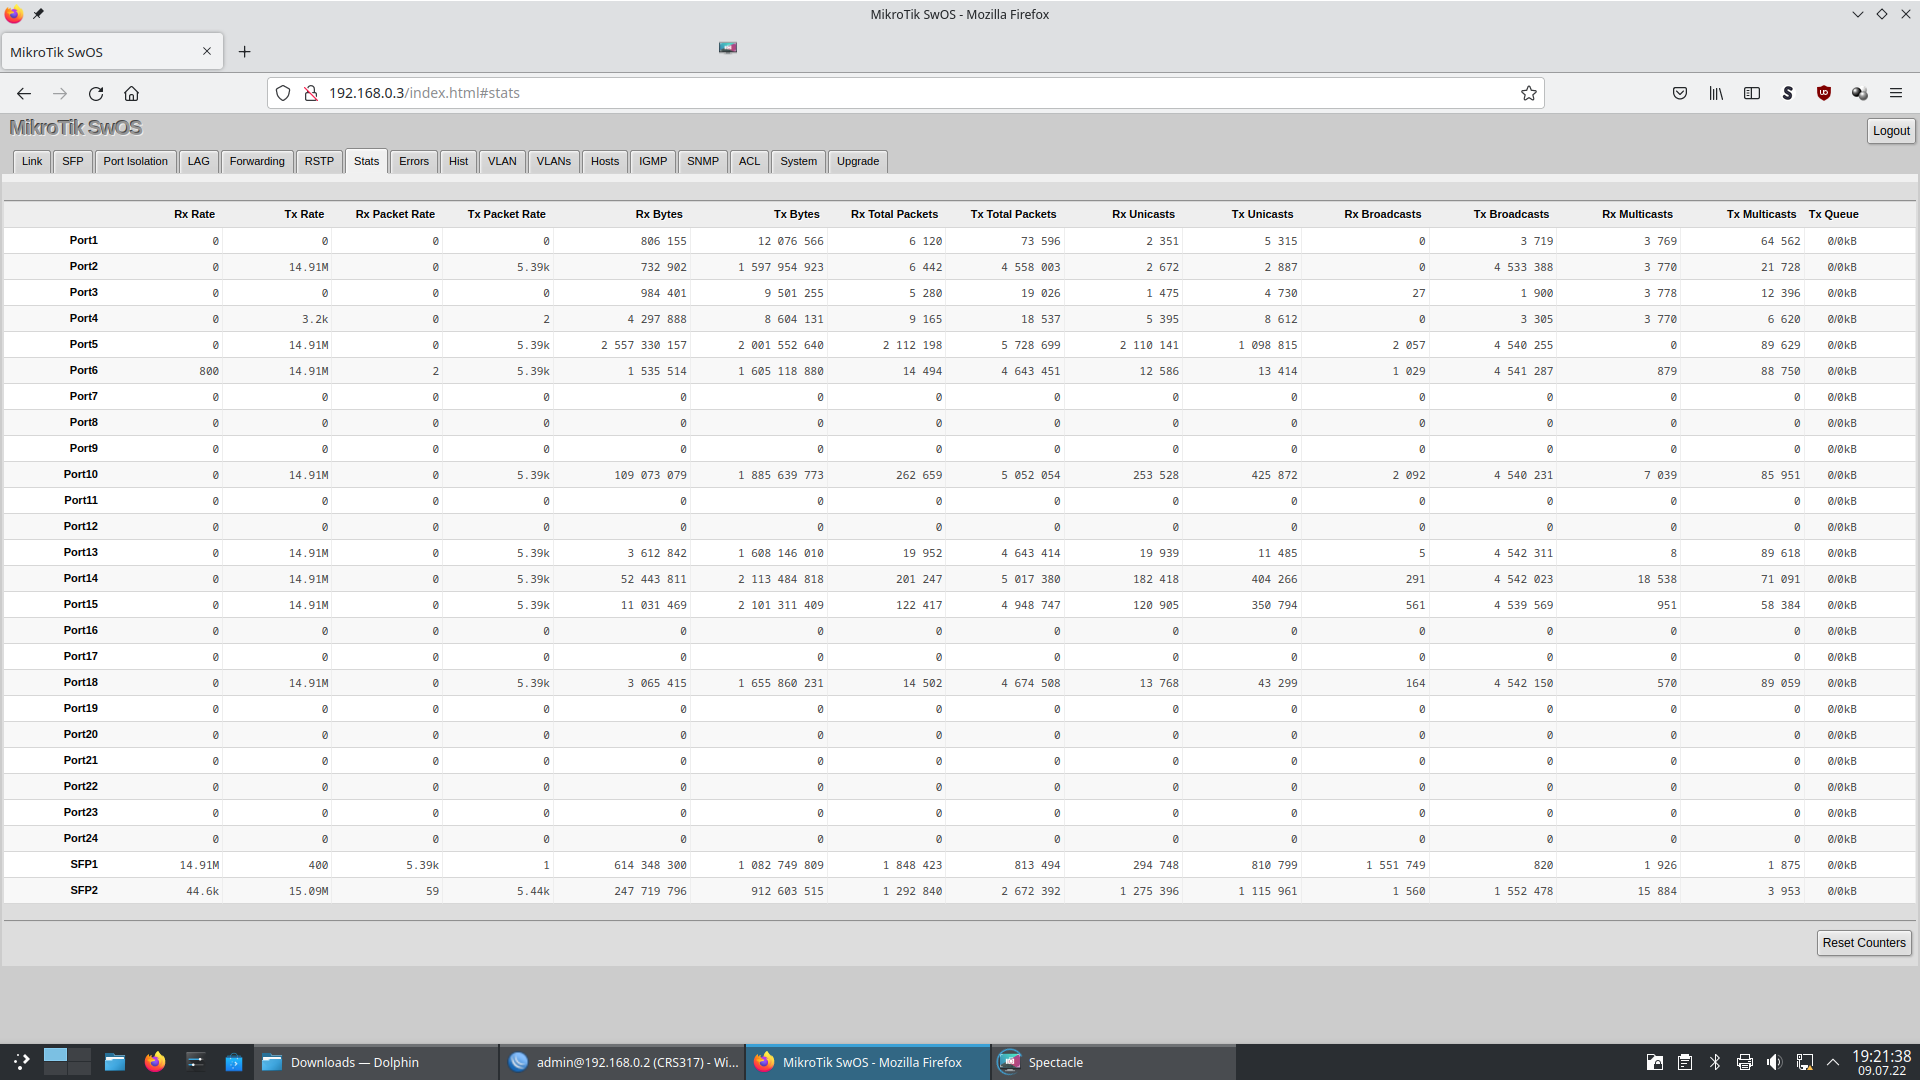Open the Save to Pocket icon
The height and width of the screenshot is (1080, 1920).
1680,93
